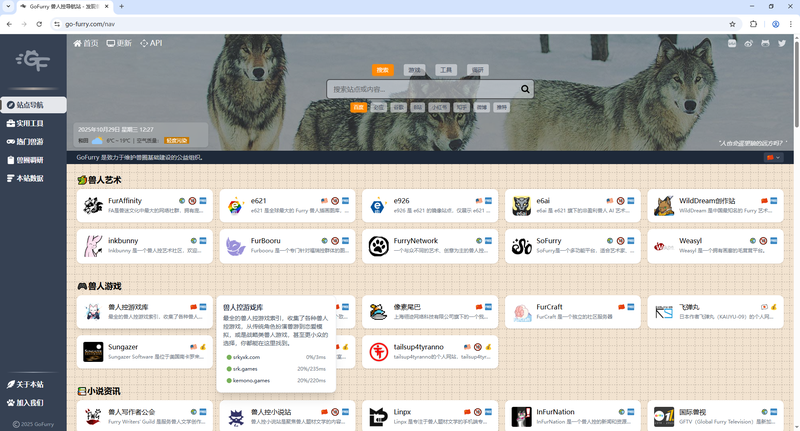Open the 飞弹丸 site logo
The width and height of the screenshot is (800, 431).
tap(664, 312)
